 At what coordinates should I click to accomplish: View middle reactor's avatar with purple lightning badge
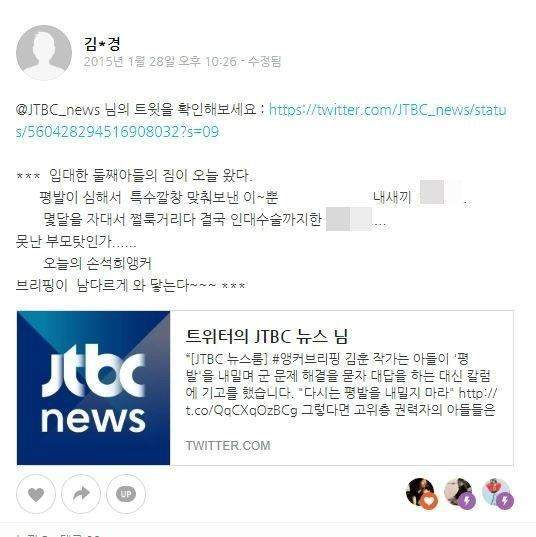[460, 492]
